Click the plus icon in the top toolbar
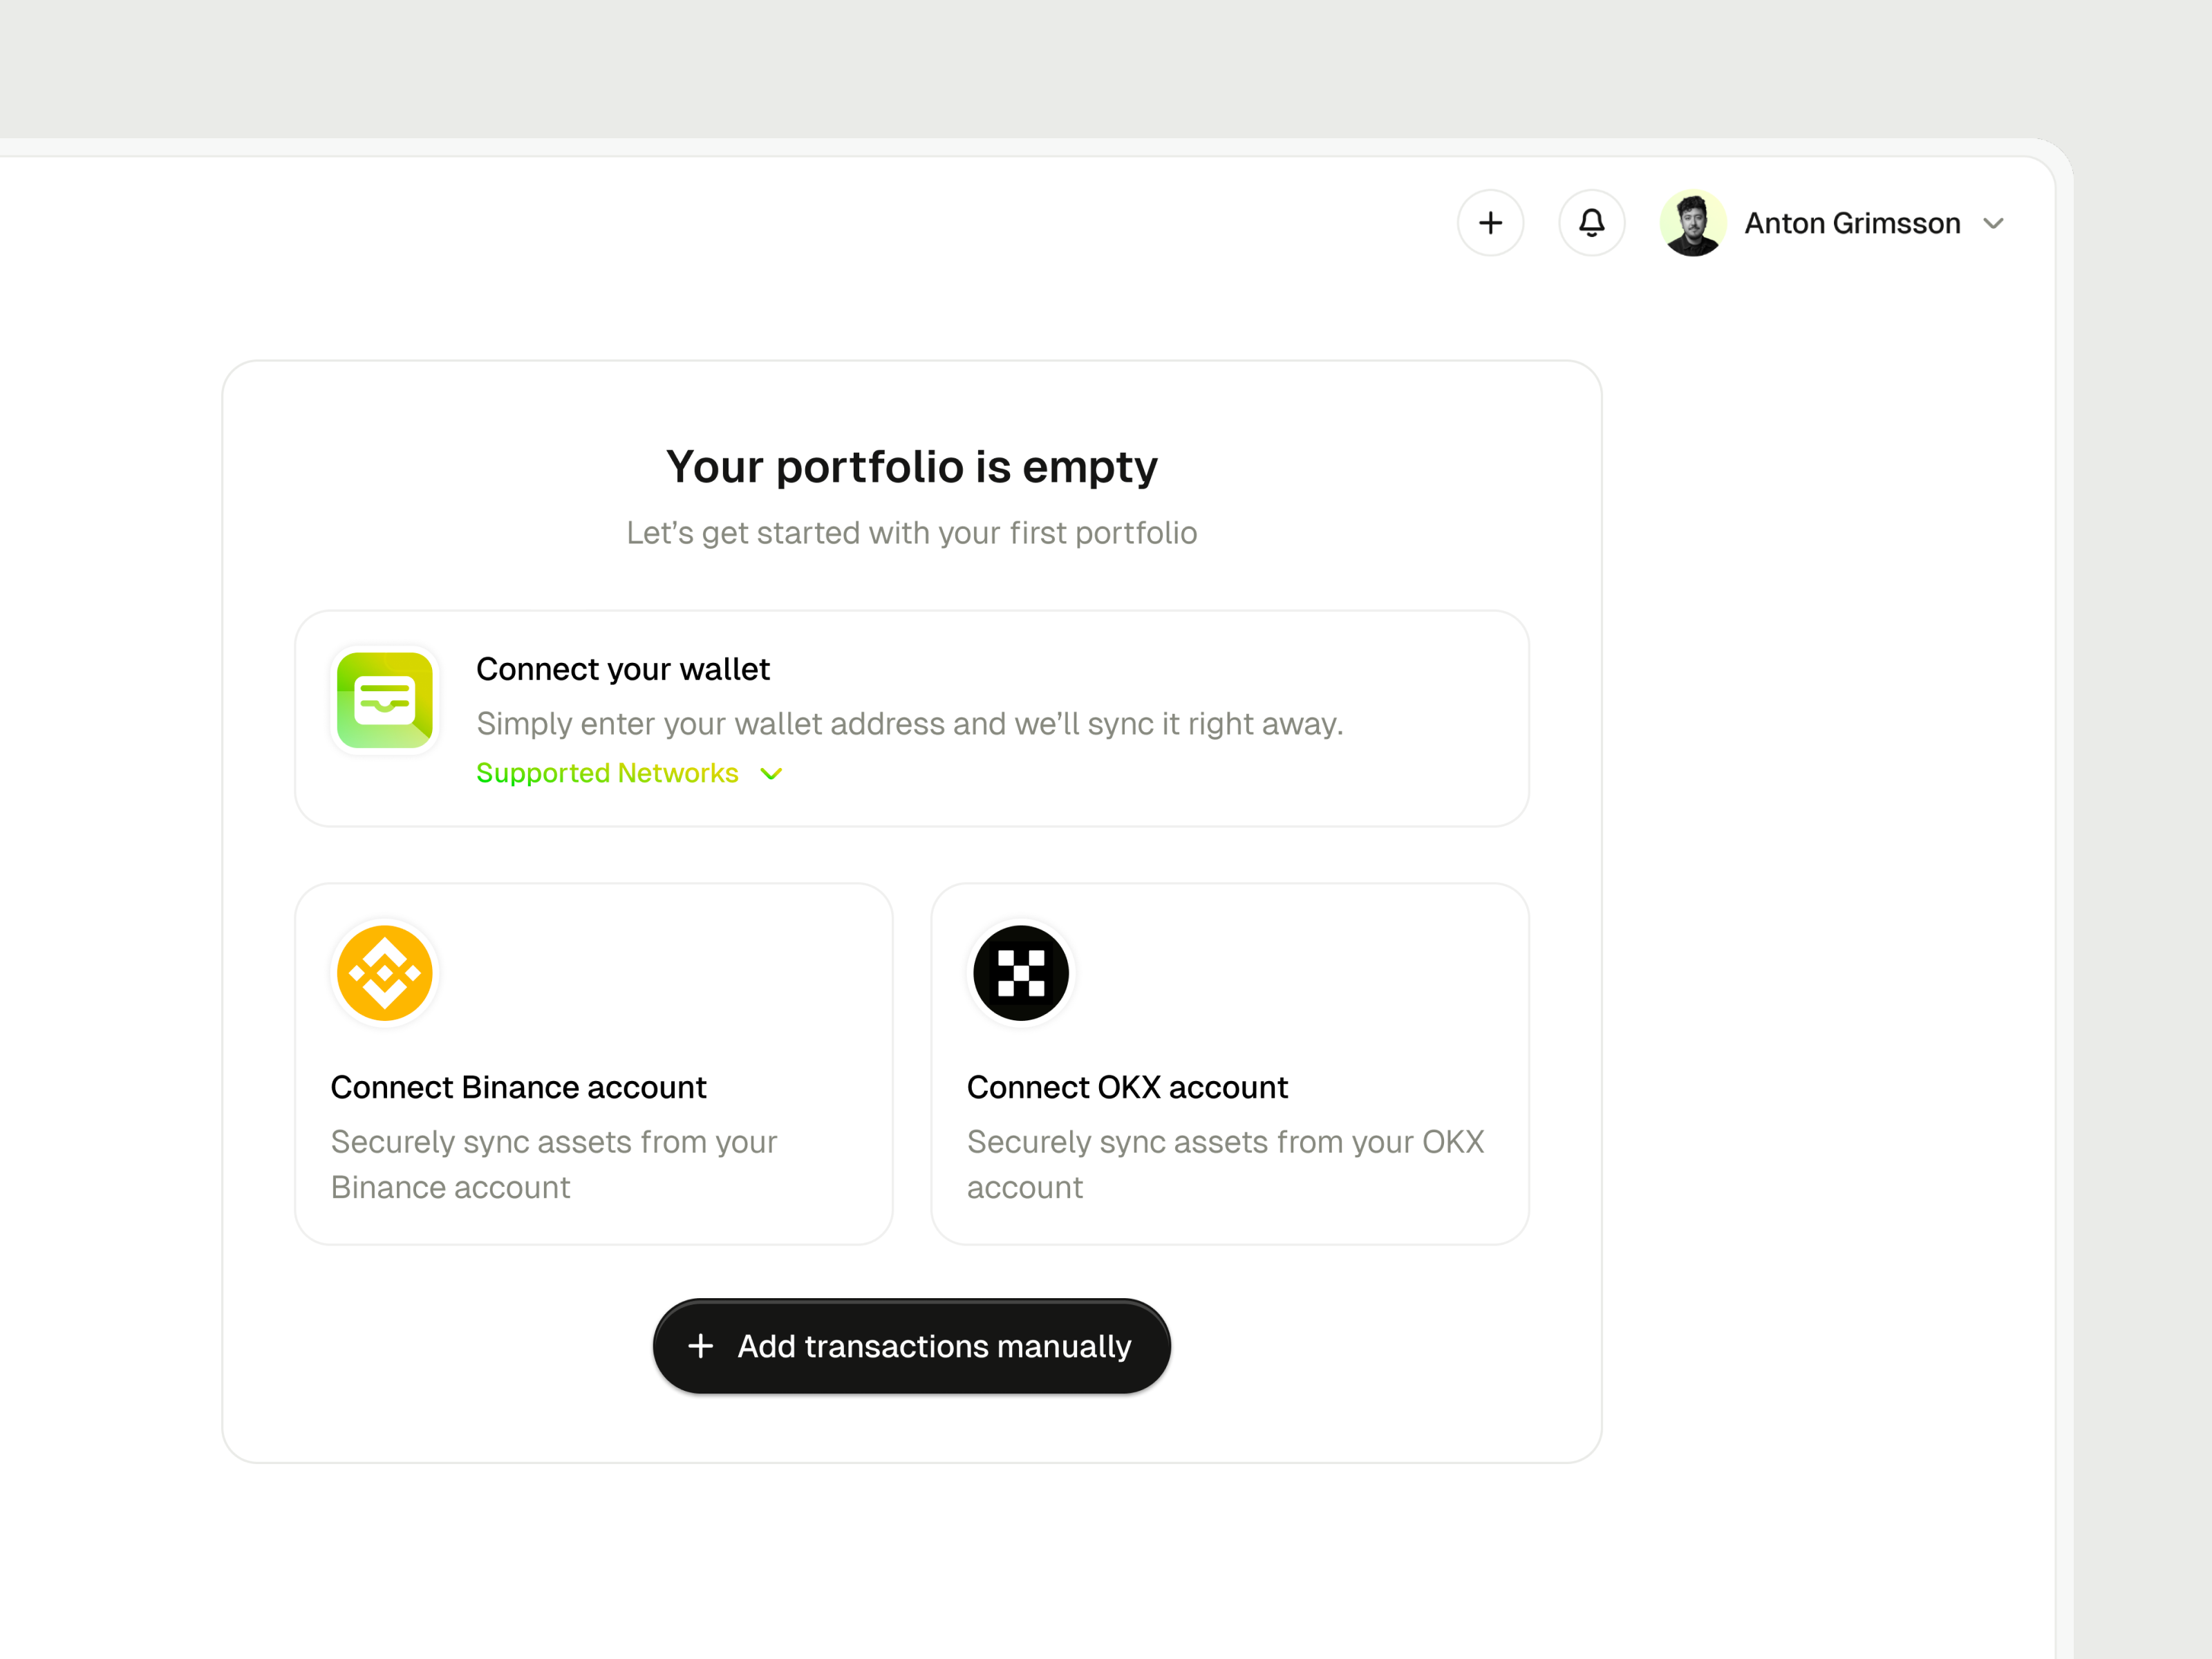 (1491, 223)
